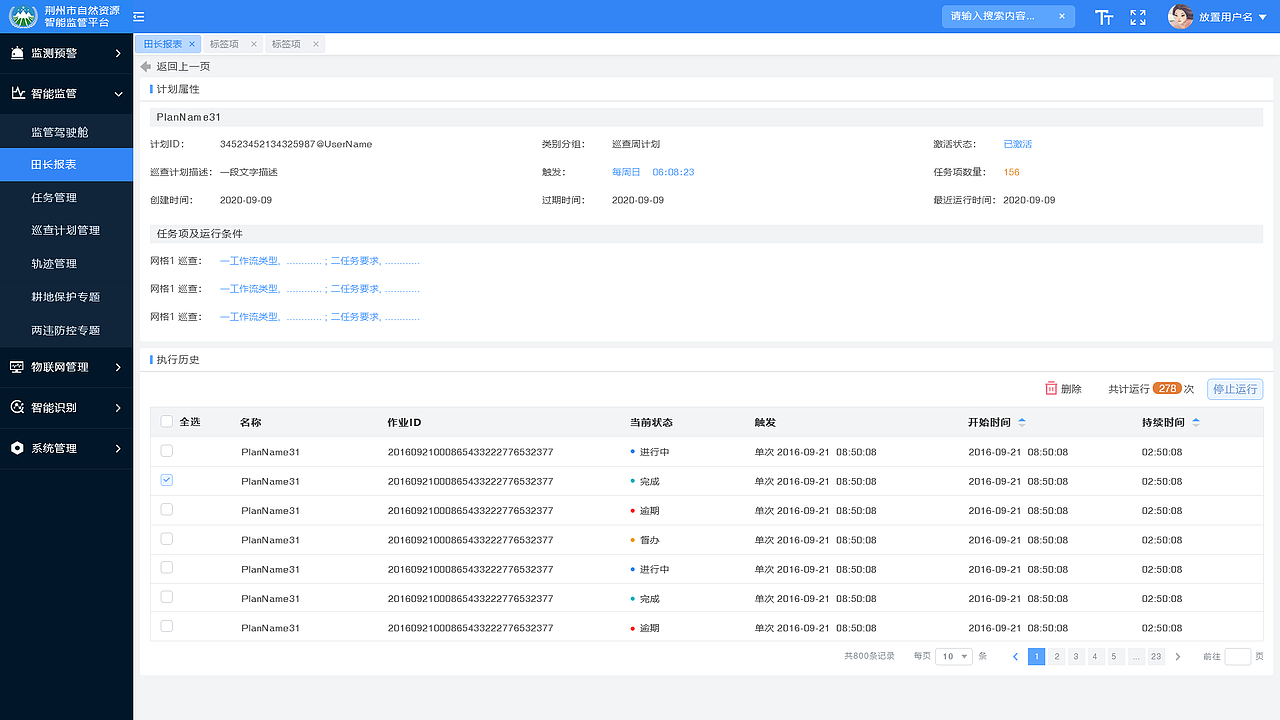The width and height of the screenshot is (1280, 720).
Task: Click the pagination ellipsis button
Action: click(x=1136, y=657)
